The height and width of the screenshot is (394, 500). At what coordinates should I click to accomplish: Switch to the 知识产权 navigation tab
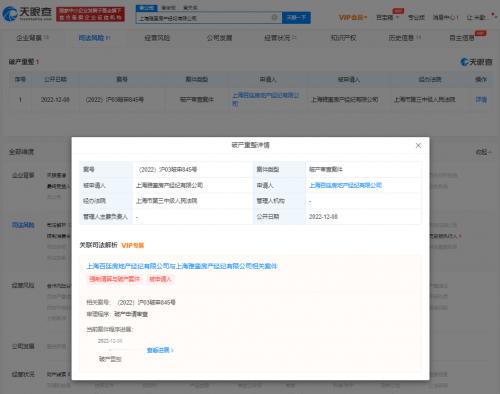point(343,38)
